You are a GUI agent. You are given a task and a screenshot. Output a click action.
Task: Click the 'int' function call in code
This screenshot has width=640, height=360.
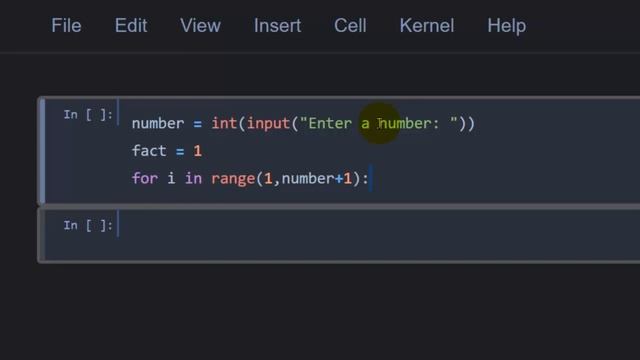pos(224,123)
